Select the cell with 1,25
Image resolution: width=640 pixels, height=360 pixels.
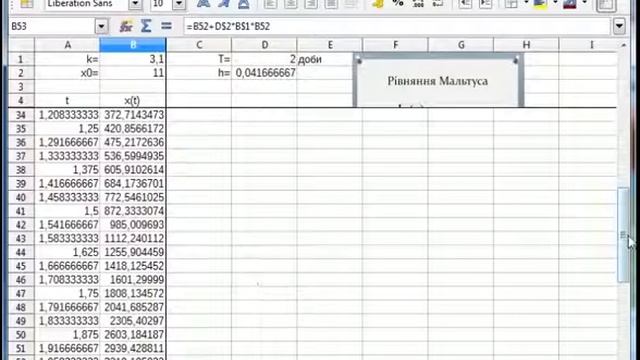click(67, 129)
